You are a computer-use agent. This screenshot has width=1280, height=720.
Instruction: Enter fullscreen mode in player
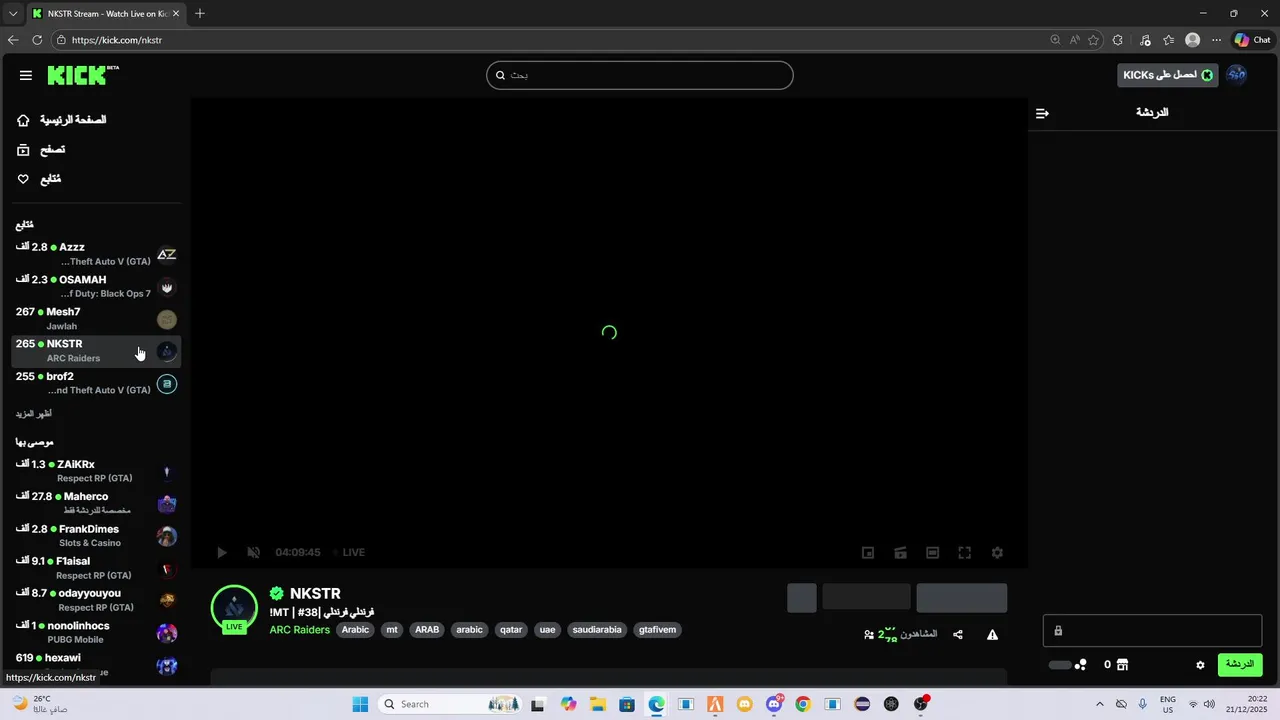tap(964, 552)
